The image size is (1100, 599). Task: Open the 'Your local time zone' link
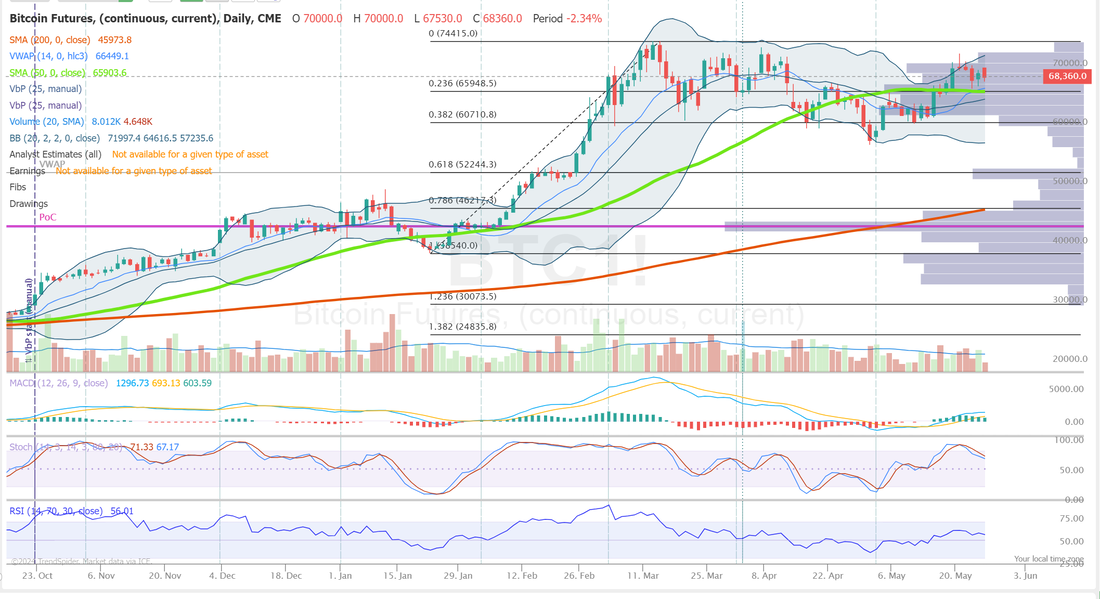coord(1048,559)
